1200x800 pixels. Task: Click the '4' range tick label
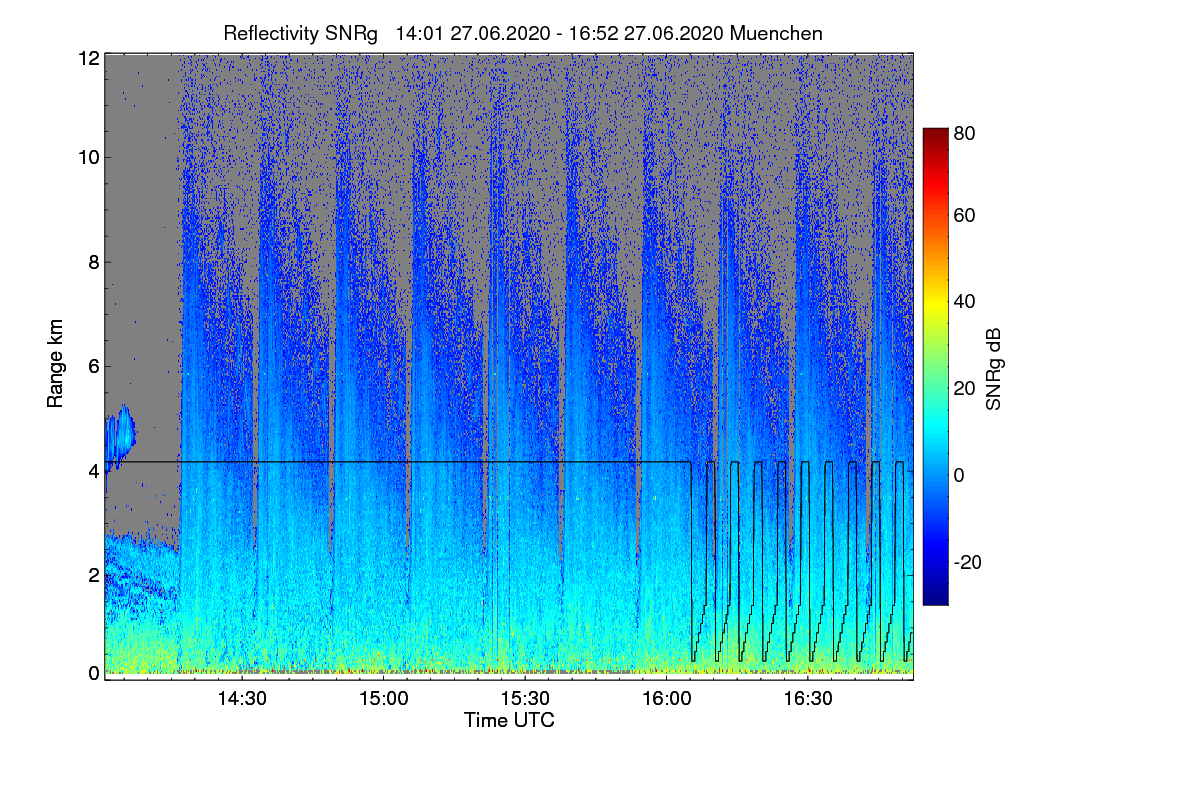[93, 470]
